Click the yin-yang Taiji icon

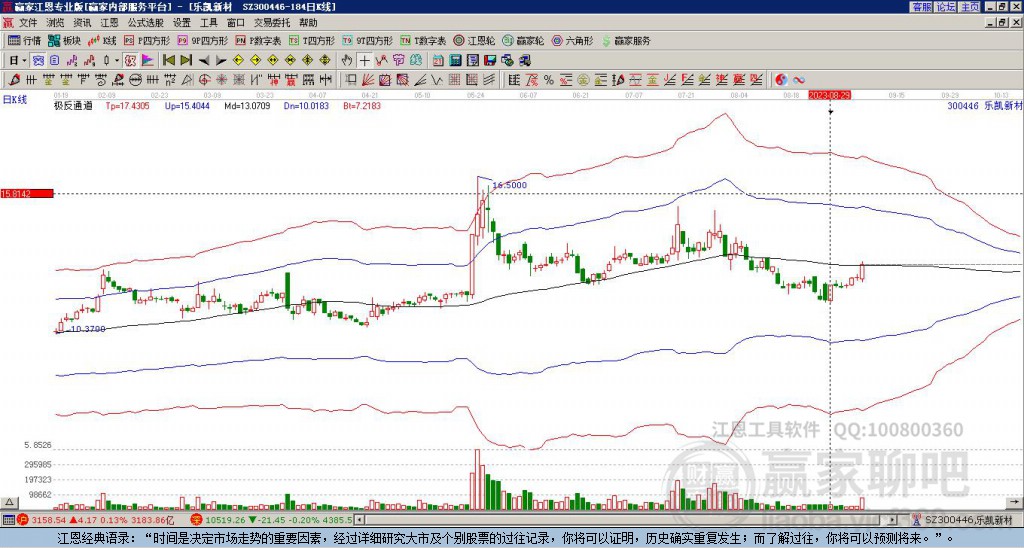781,80
